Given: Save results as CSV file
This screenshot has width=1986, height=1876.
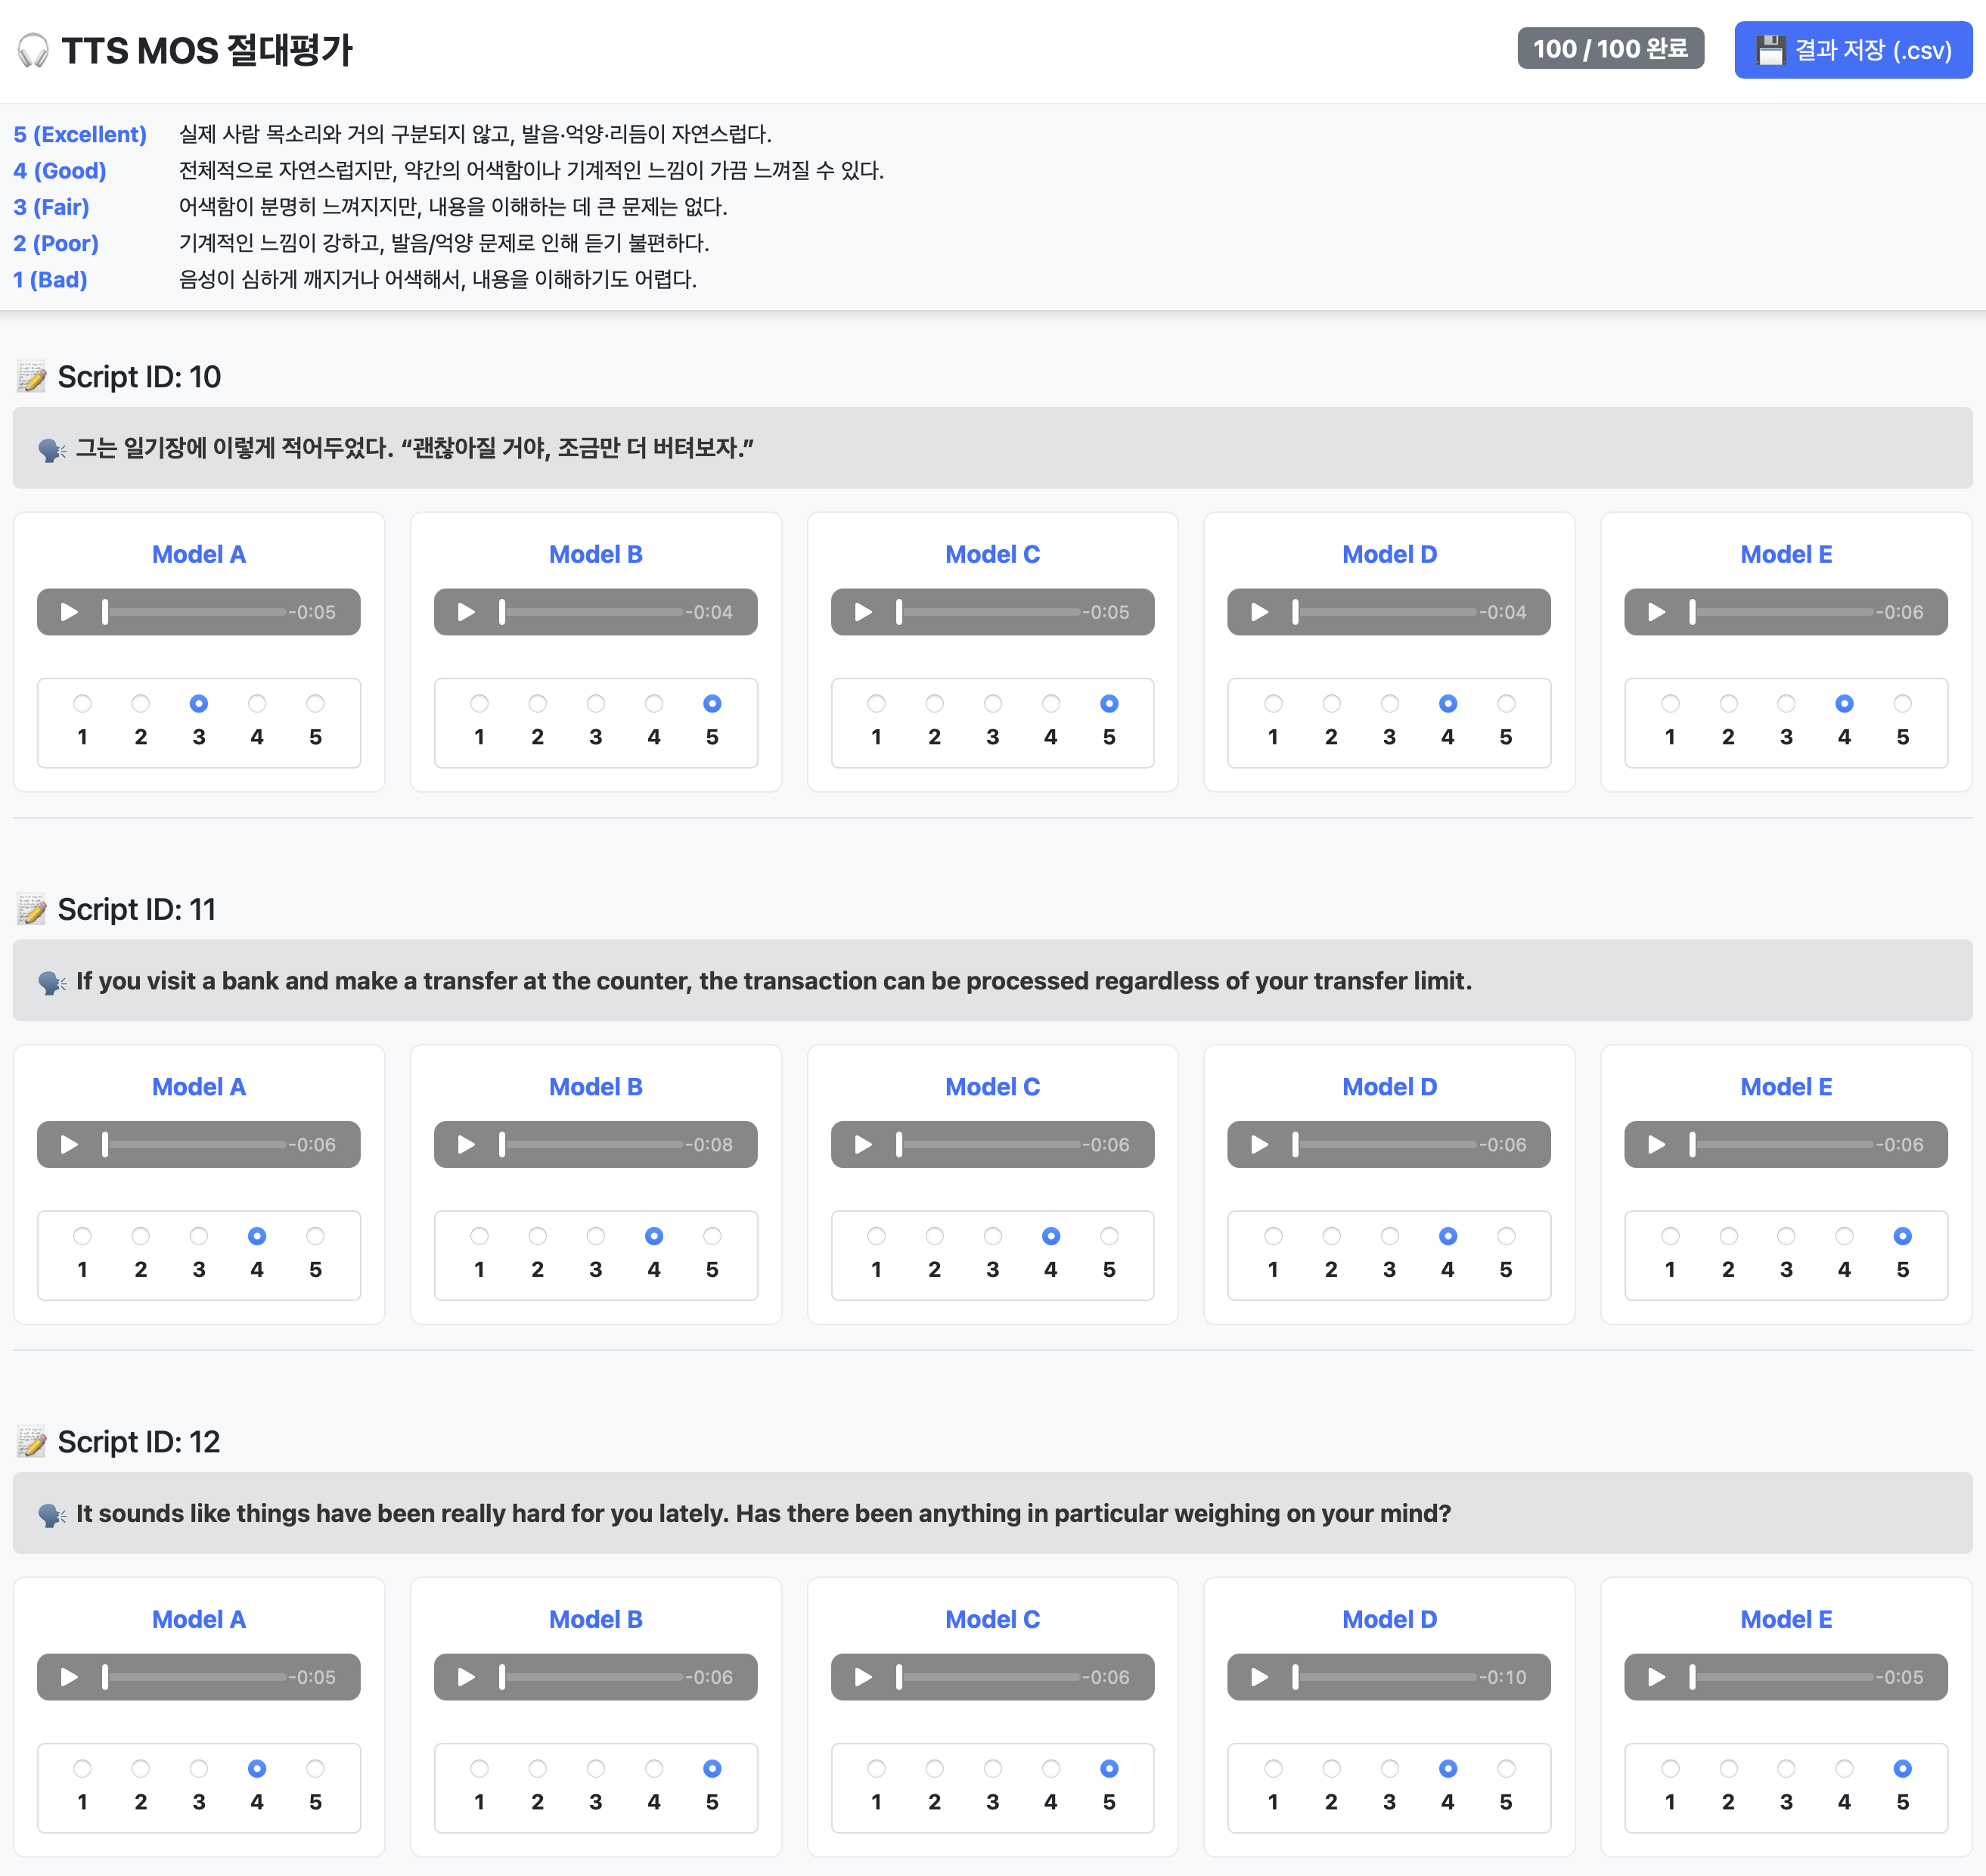Looking at the screenshot, I should [1853, 50].
